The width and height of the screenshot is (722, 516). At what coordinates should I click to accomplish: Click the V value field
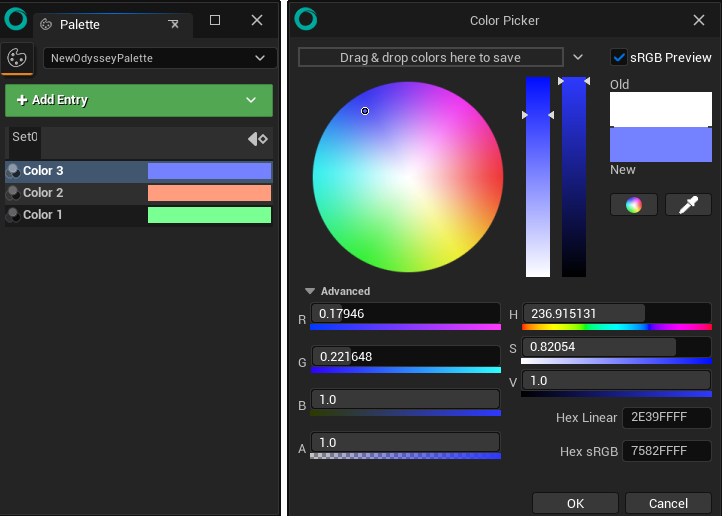pyautogui.click(x=617, y=381)
